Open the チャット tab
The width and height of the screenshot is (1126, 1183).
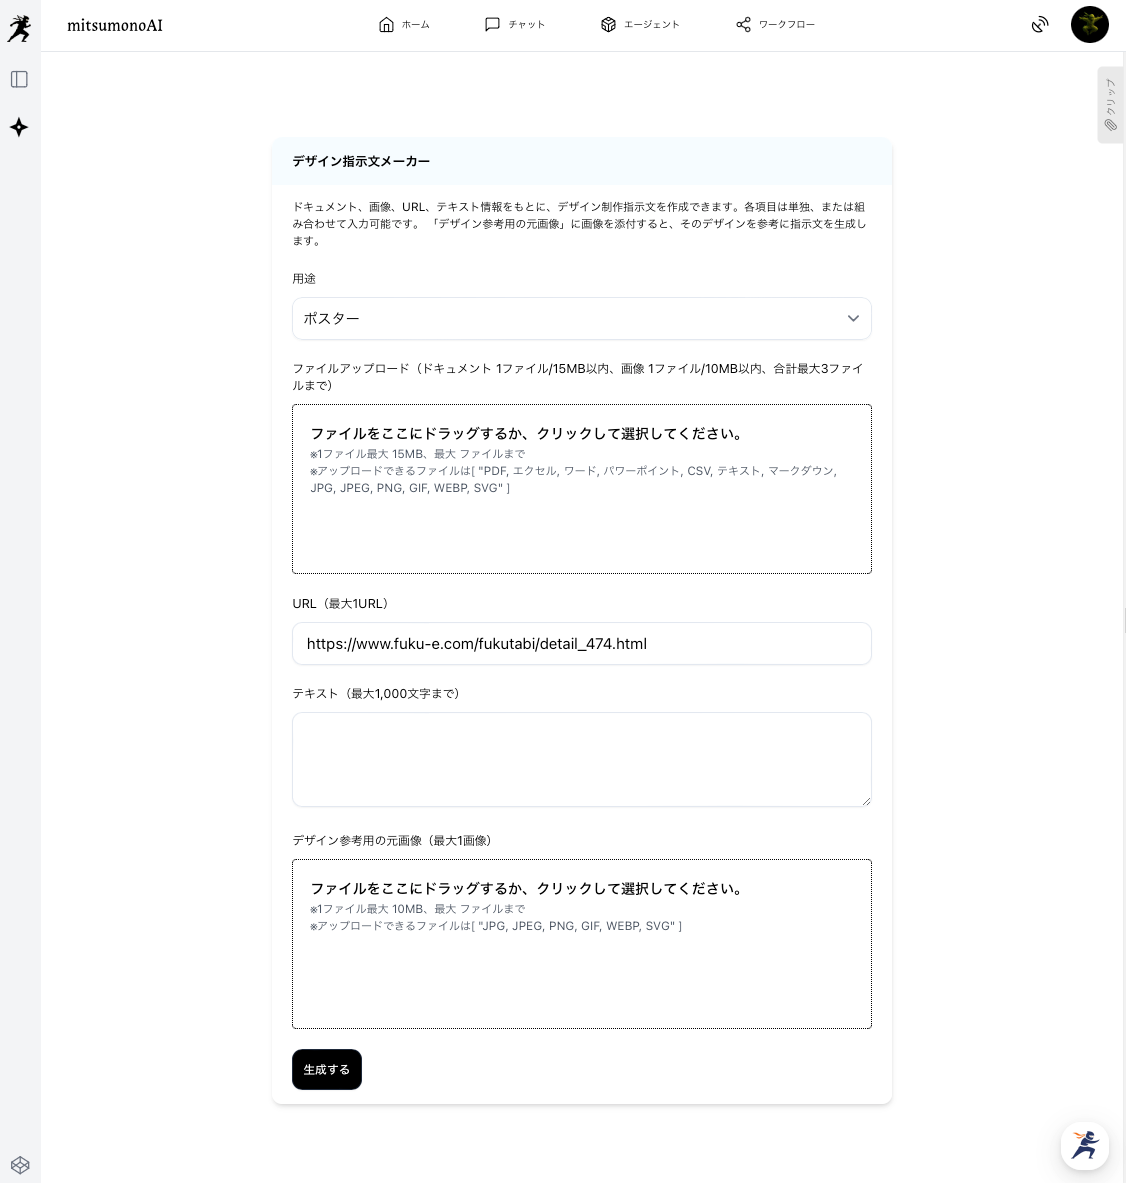pyautogui.click(x=514, y=25)
